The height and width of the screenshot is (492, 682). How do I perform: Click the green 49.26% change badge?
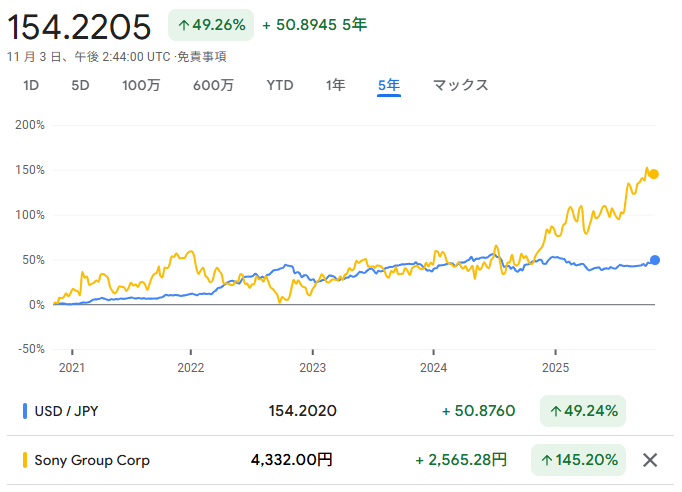[211, 25]
